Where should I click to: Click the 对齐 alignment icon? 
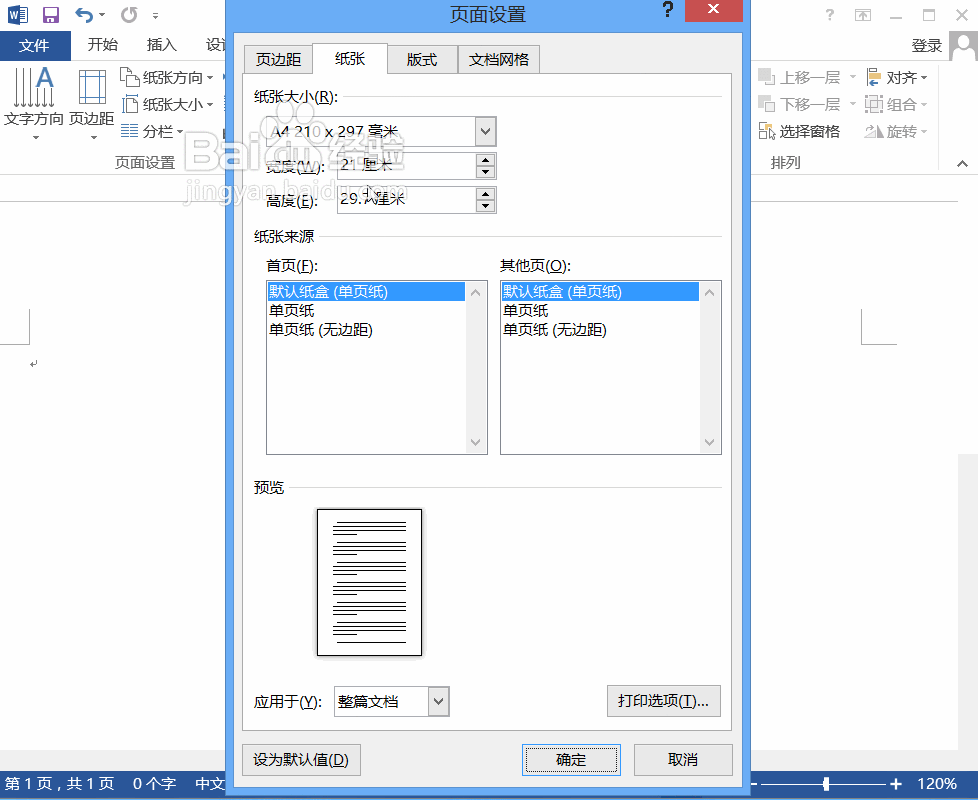[895, 77]
